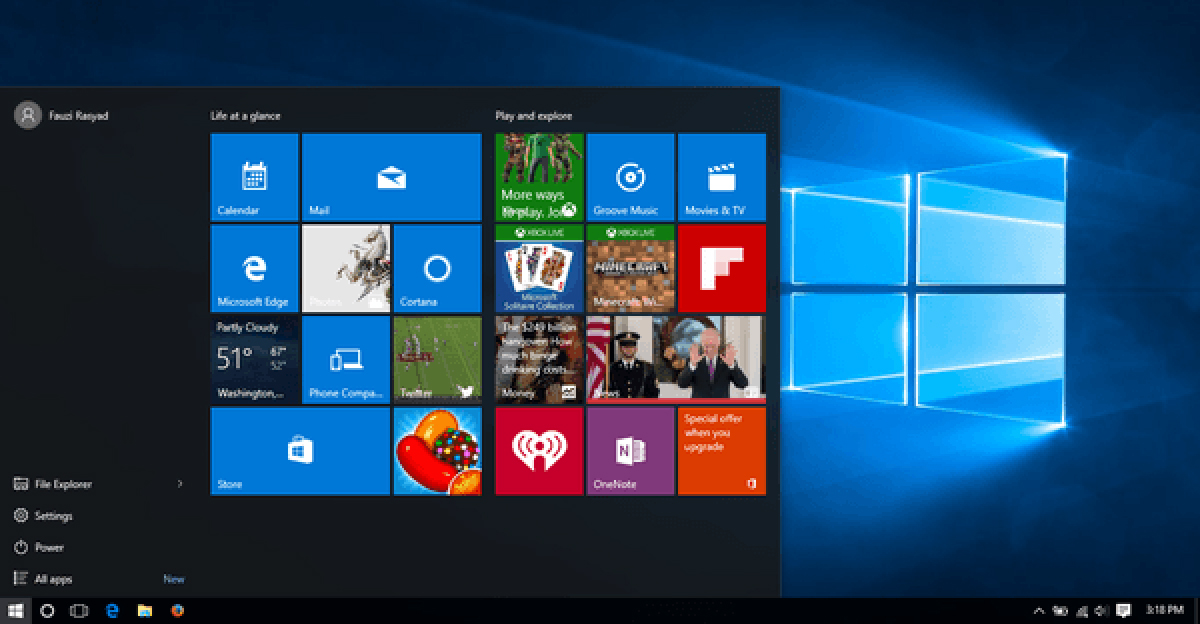The height and width of the screenshot is (624, 1200).
Task: Launch the Minecraft tile
Action: (x=630, y=268)
